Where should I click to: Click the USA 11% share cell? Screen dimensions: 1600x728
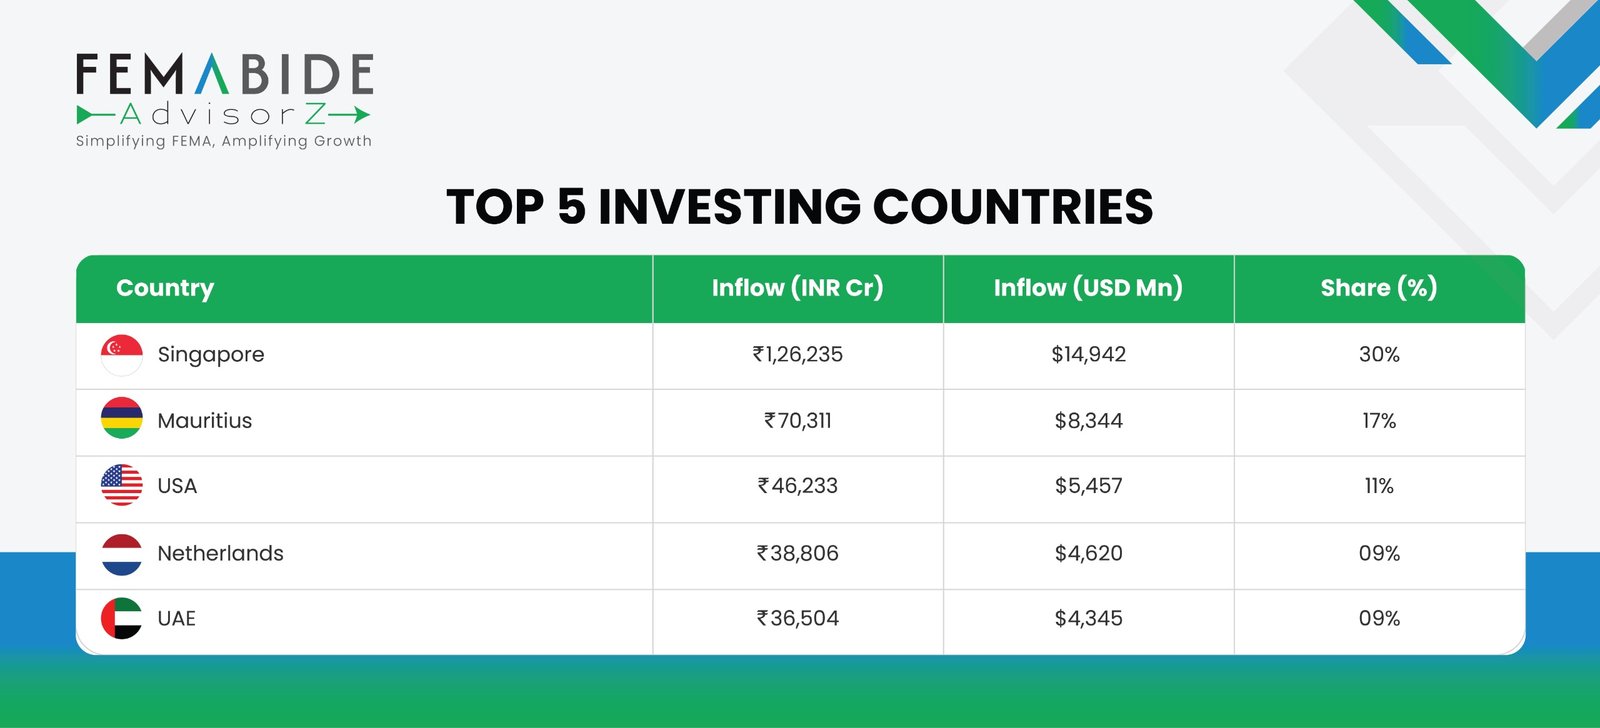coord(1379,486)
